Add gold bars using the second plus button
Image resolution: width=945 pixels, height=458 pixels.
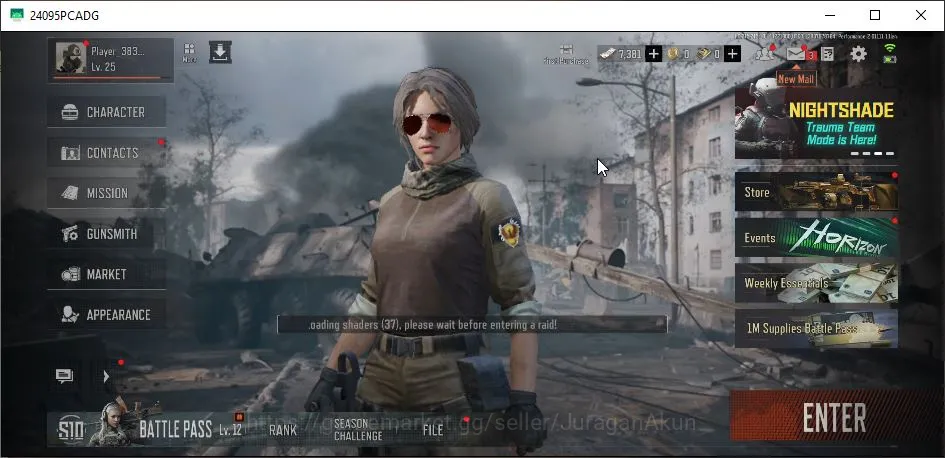point(732,54)
